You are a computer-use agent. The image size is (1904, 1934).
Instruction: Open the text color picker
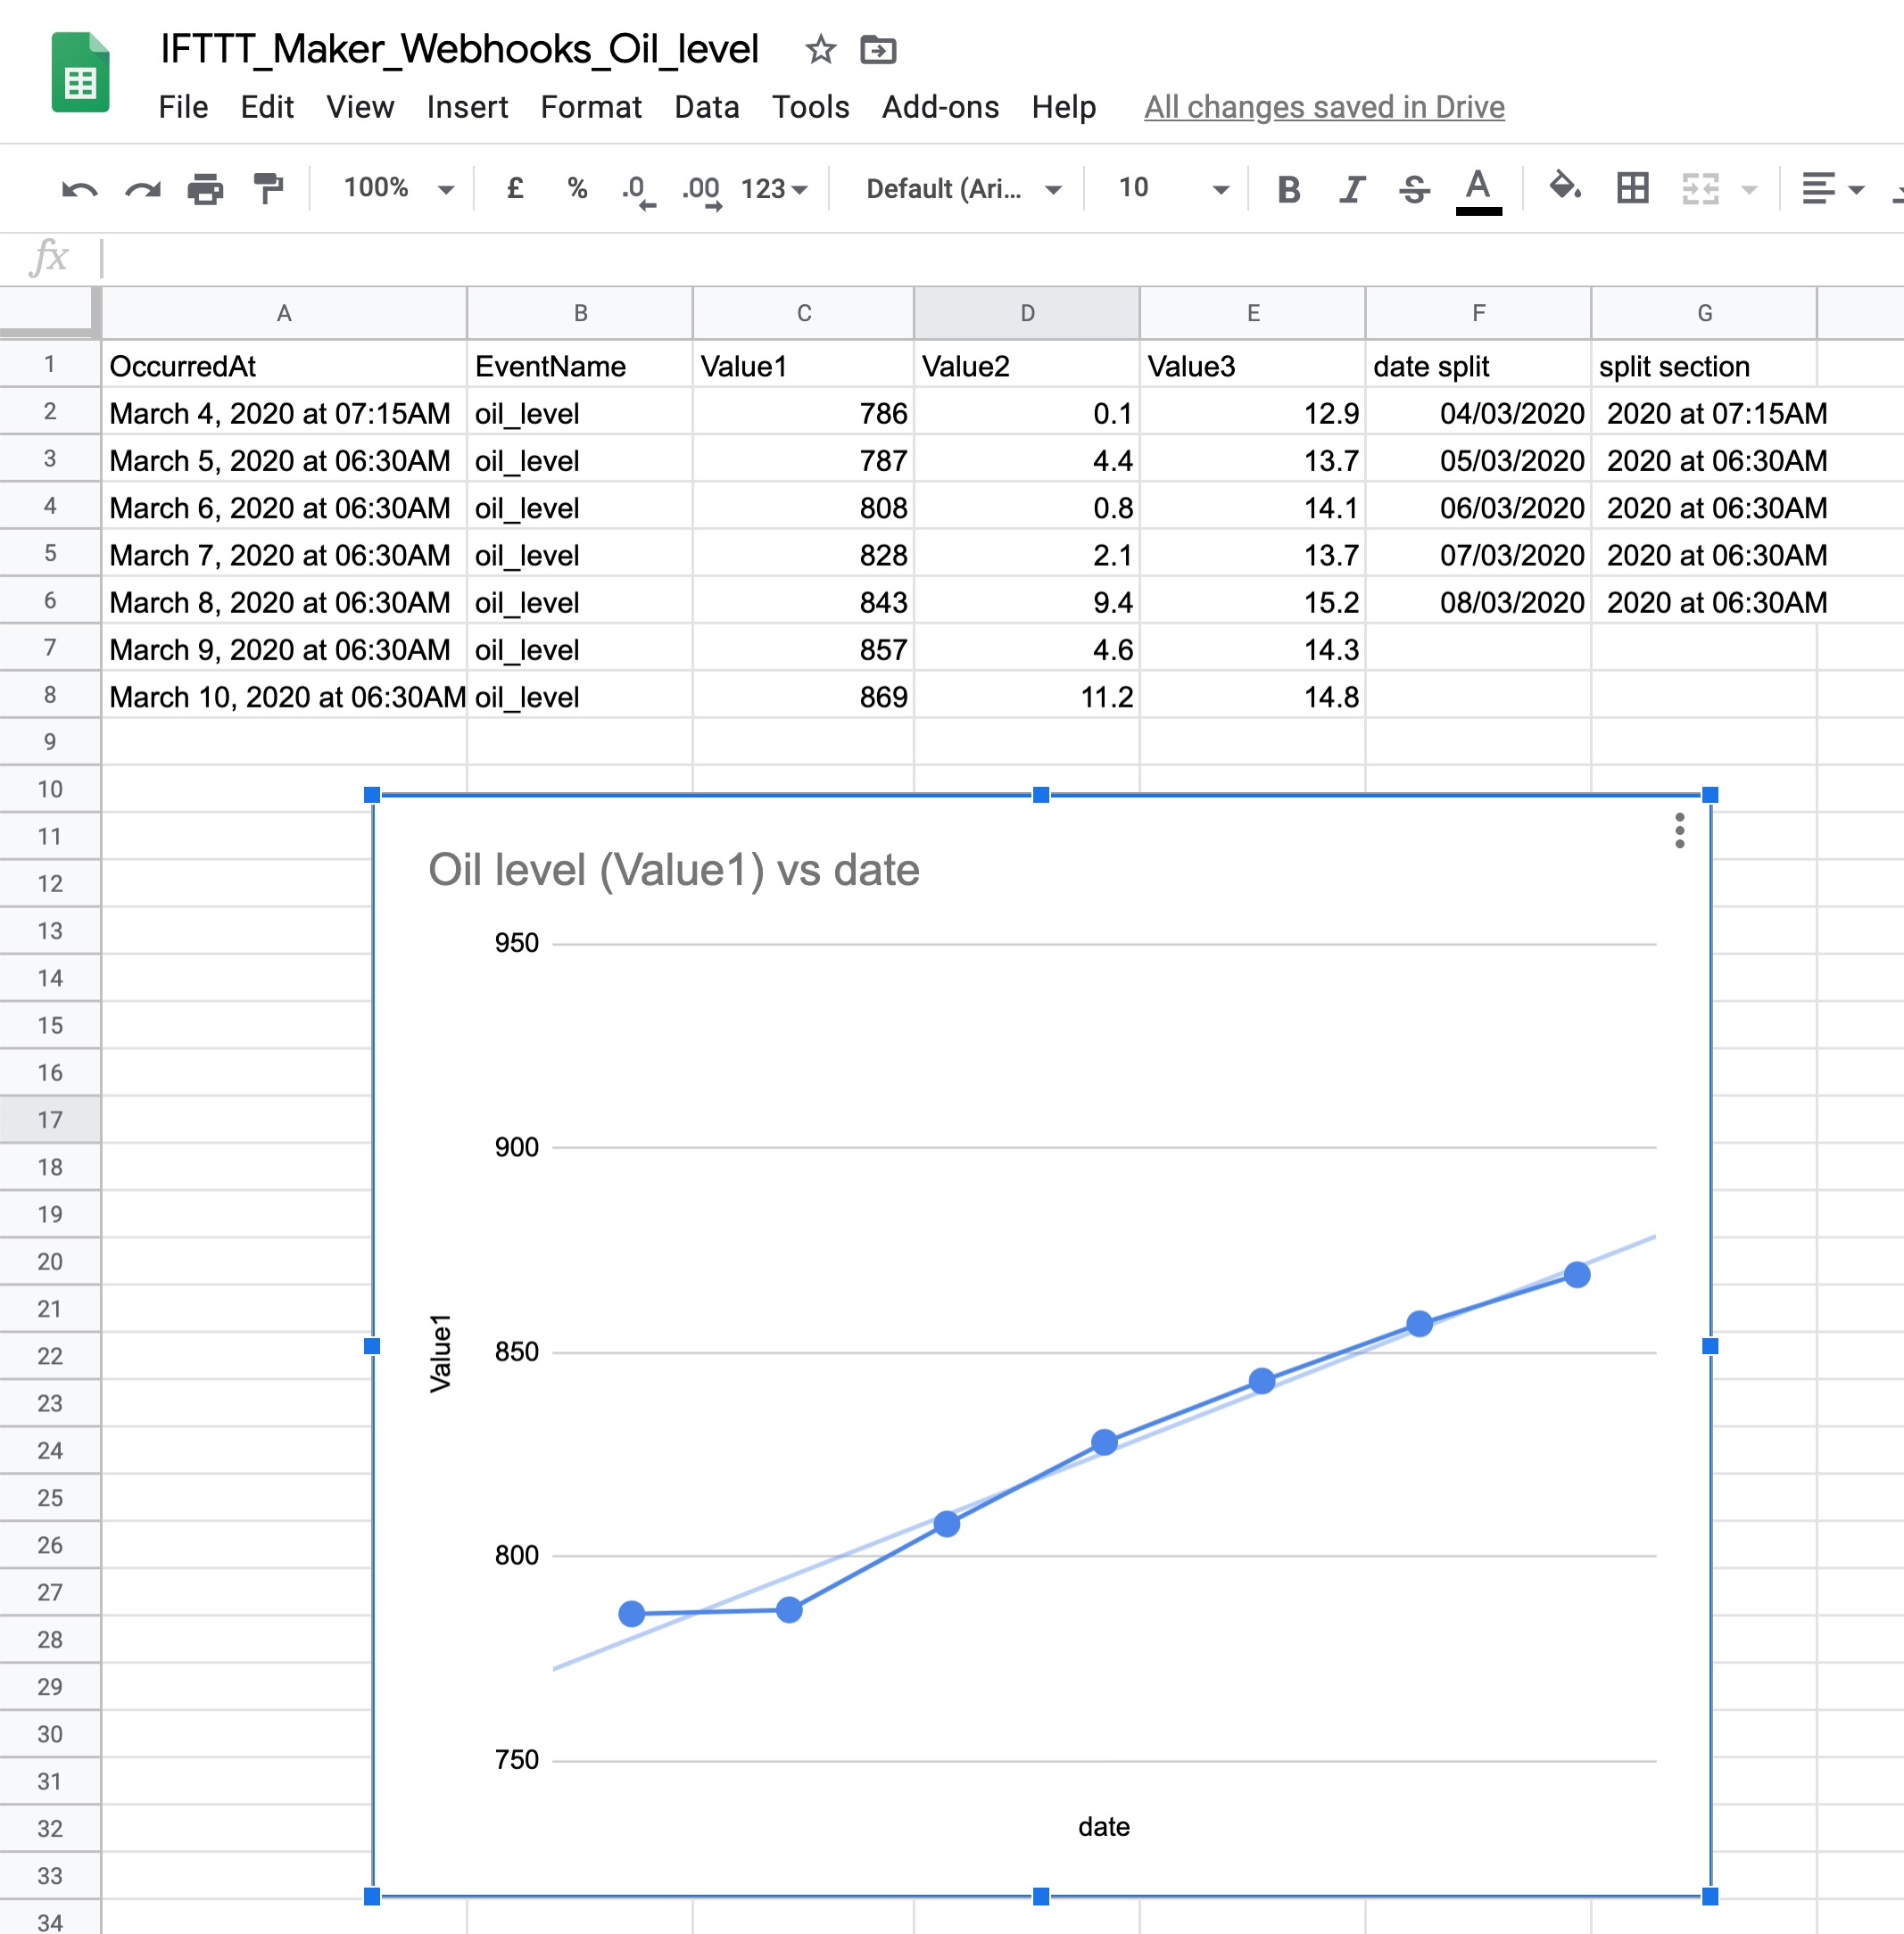tap(1479, 188)
